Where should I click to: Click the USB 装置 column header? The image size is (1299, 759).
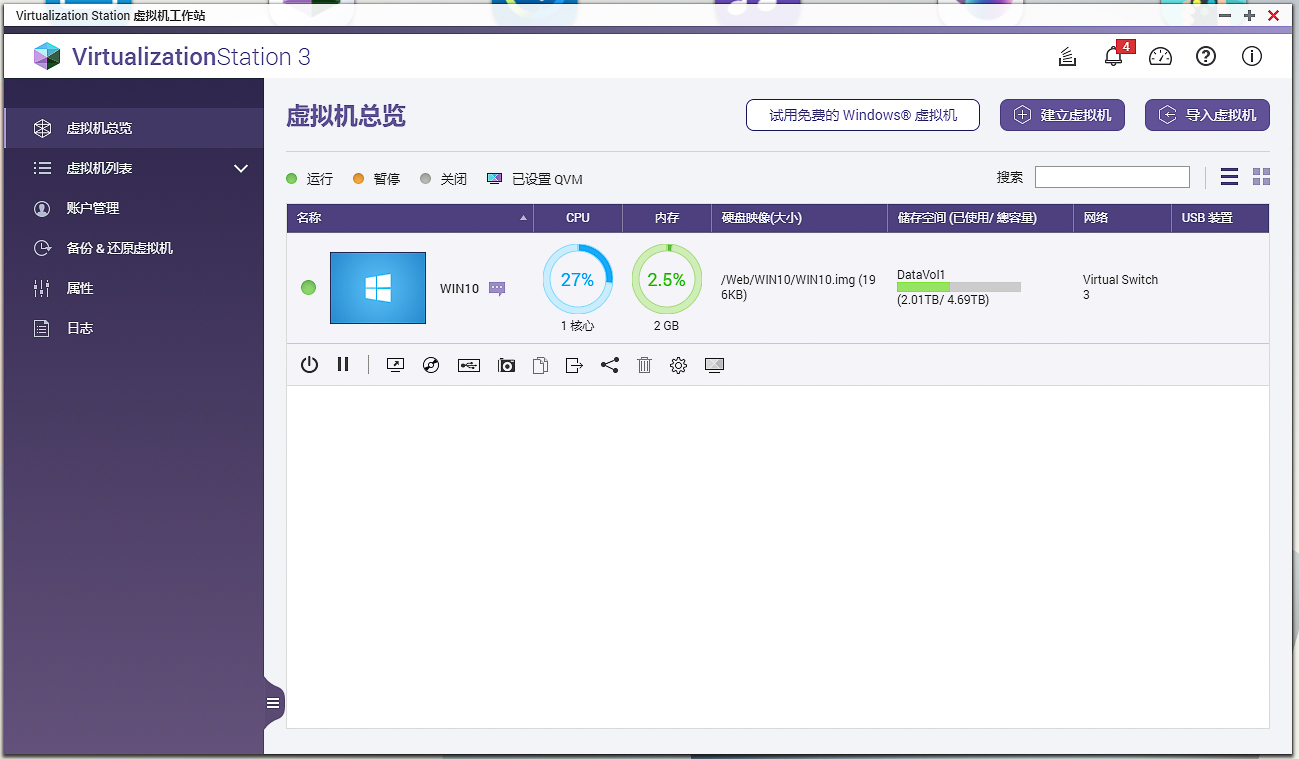coord(1220,218)
